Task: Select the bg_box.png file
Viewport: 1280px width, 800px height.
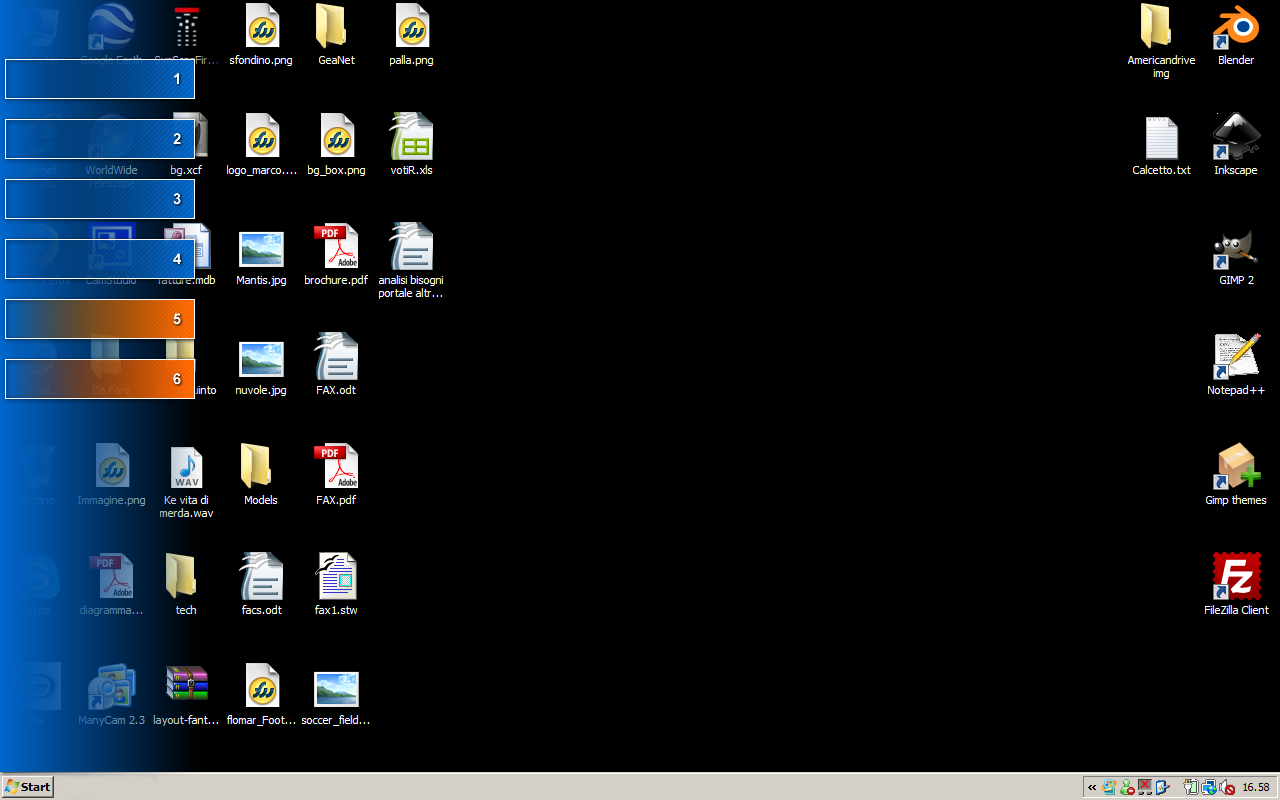Action: [x=336, y=145]
